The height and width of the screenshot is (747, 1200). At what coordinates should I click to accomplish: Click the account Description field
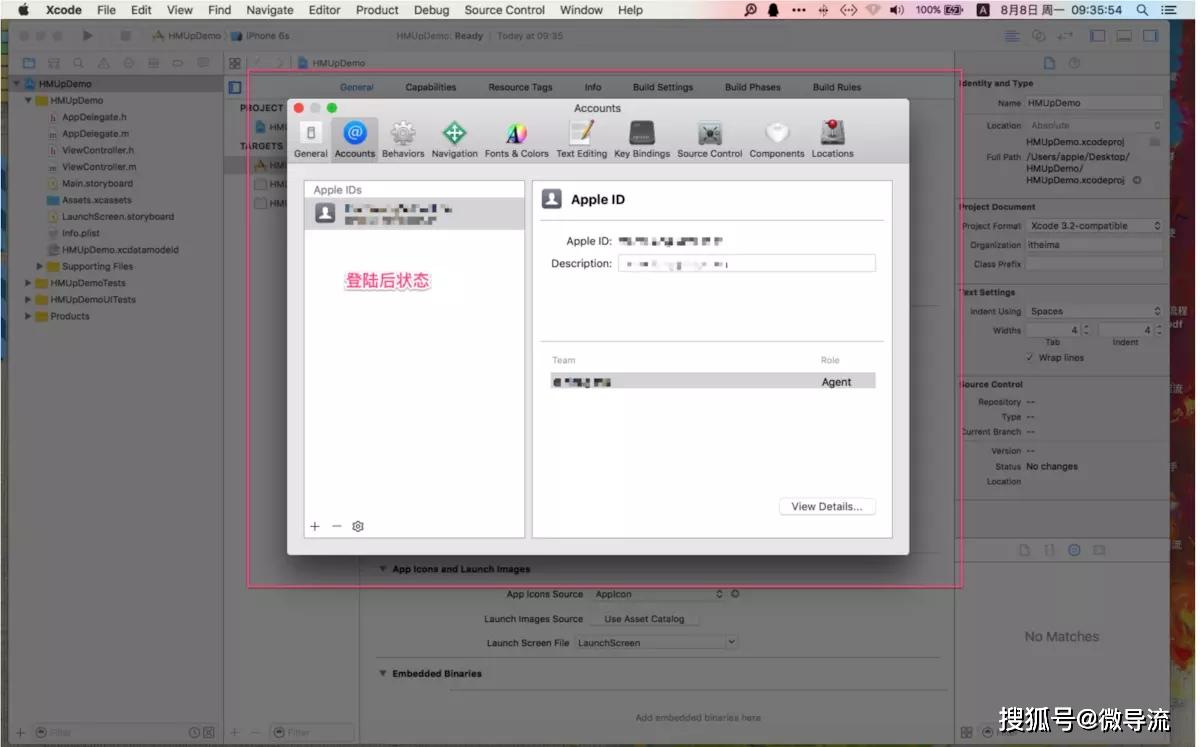(746, 264)
